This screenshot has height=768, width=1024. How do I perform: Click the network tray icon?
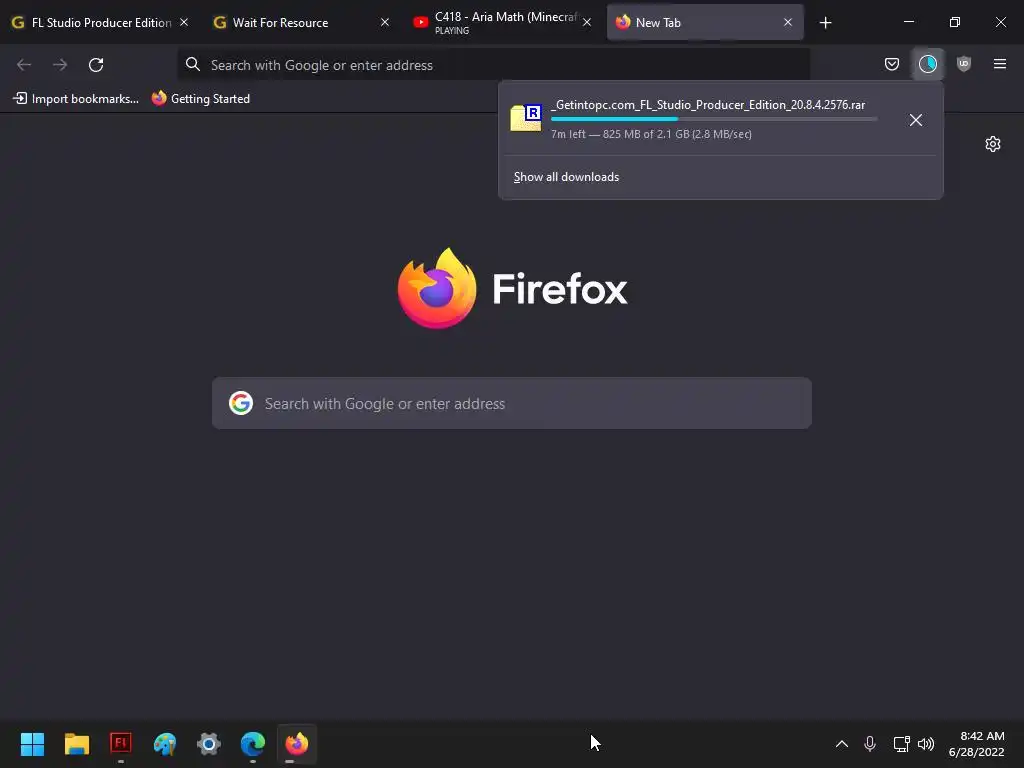click(x=901, y=744)
